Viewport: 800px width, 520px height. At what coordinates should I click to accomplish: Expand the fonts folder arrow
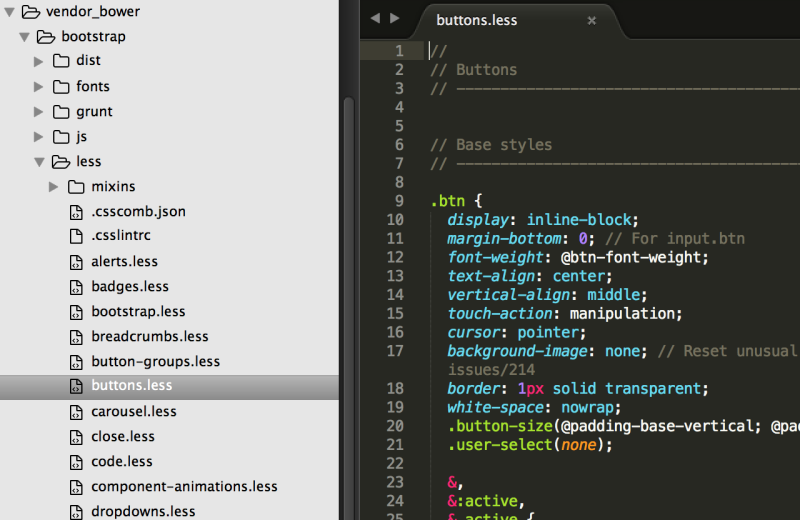[39, 87]
